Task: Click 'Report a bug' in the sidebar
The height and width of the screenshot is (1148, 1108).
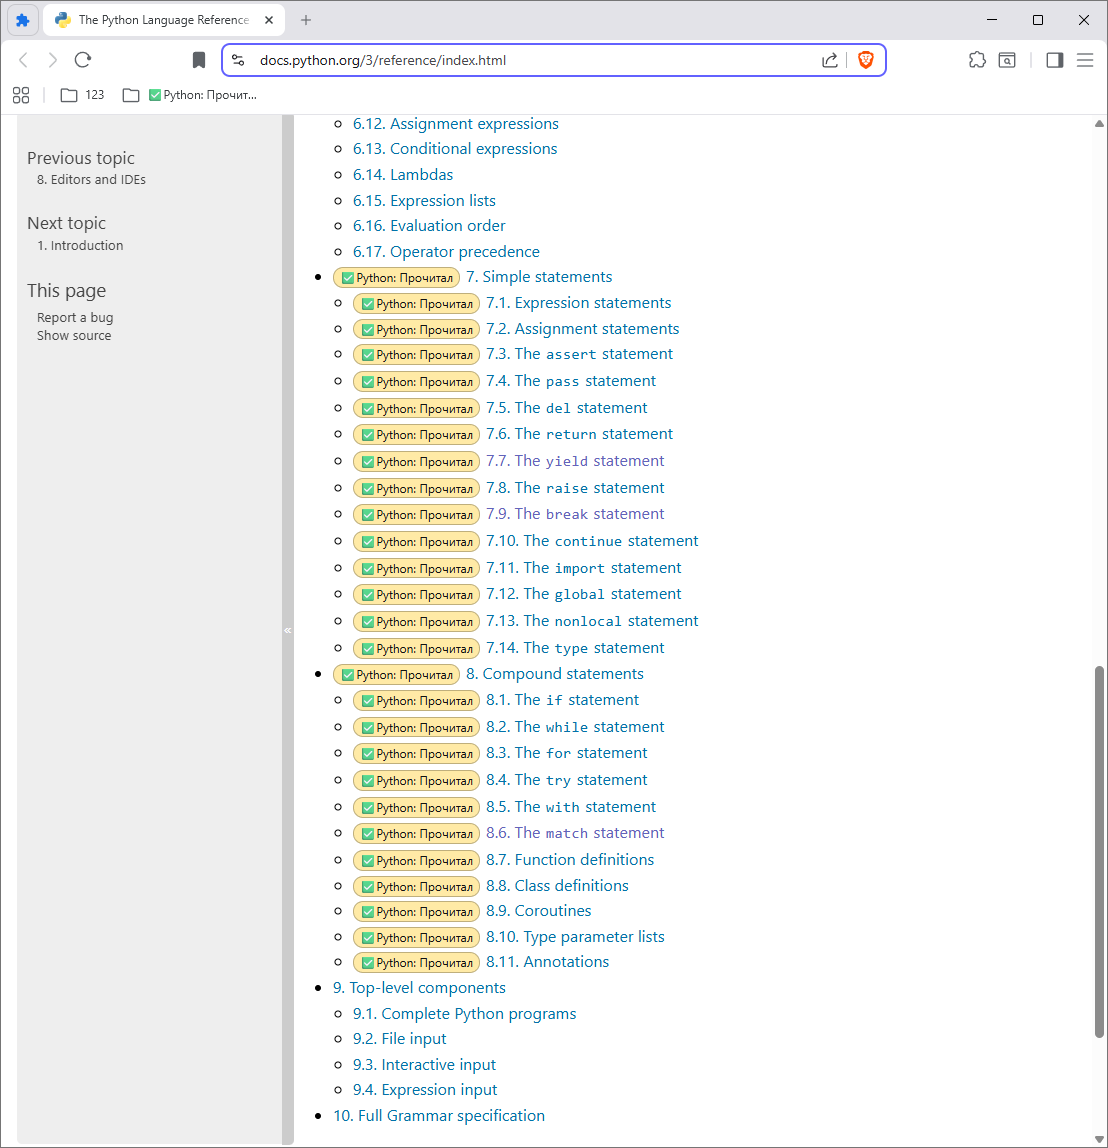Action: pyautogui.click(x=75, y=318)
